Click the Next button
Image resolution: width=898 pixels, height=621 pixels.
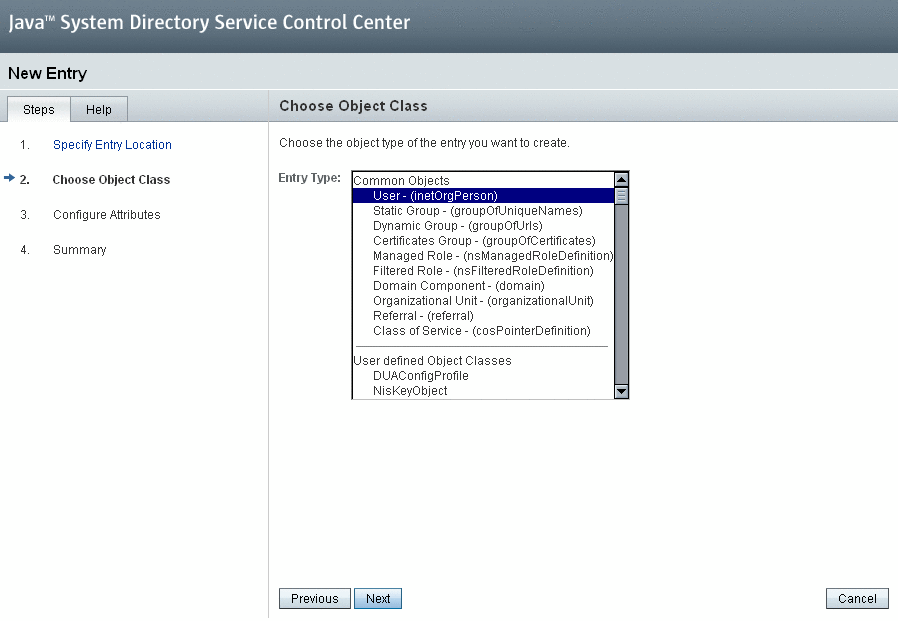(378, 599)
